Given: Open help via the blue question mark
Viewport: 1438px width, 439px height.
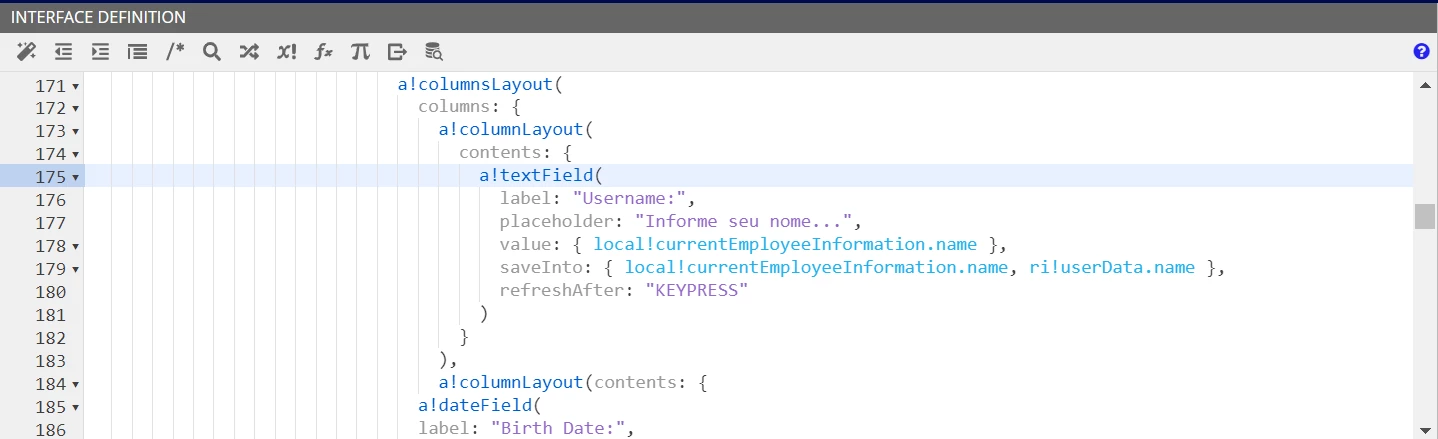Looking at the screenshot, I should tap(1421, 51).
